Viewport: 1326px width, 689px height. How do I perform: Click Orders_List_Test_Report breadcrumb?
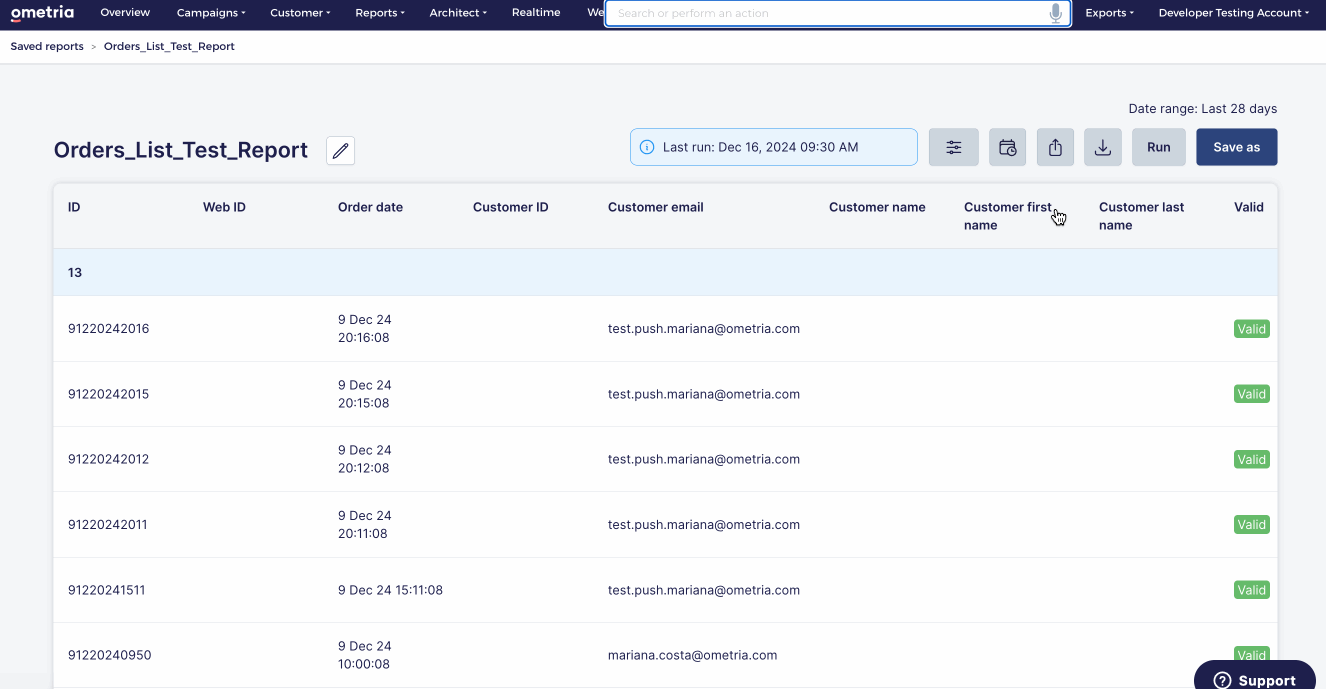point(169,46)
